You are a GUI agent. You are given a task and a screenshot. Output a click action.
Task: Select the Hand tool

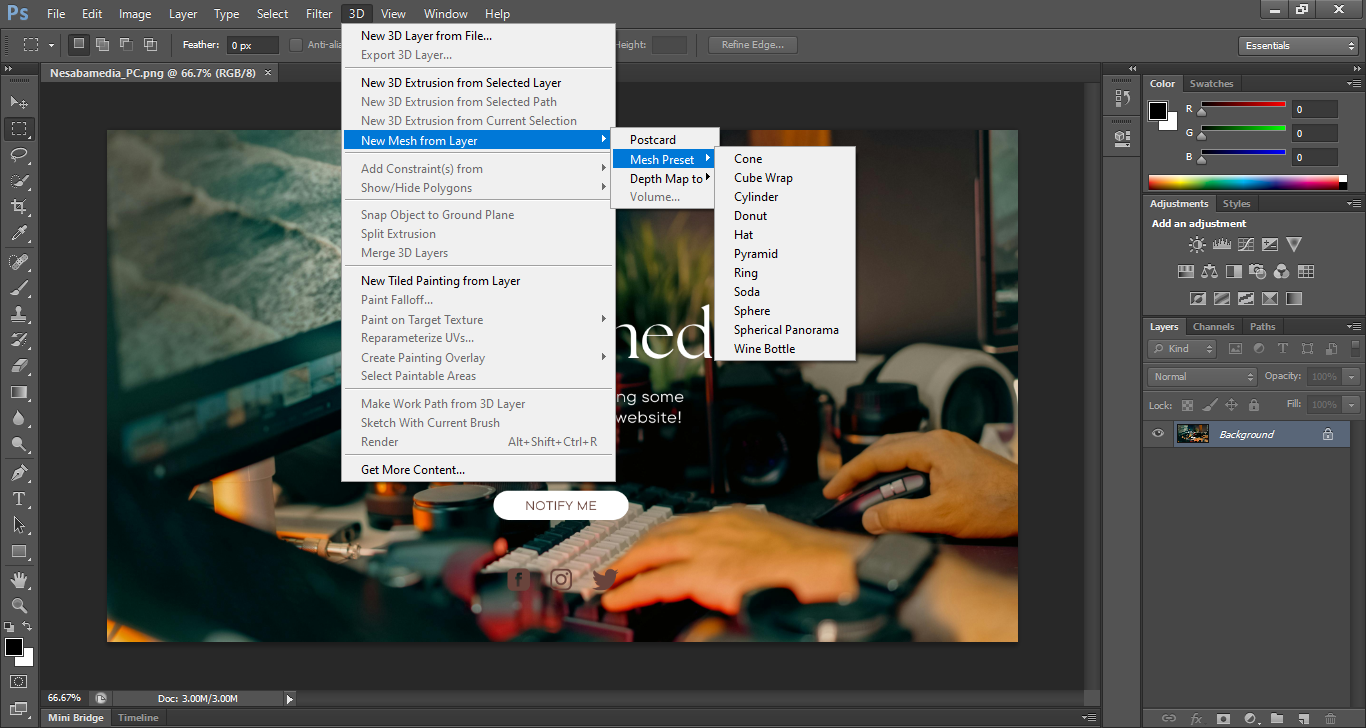coord(19,579)
